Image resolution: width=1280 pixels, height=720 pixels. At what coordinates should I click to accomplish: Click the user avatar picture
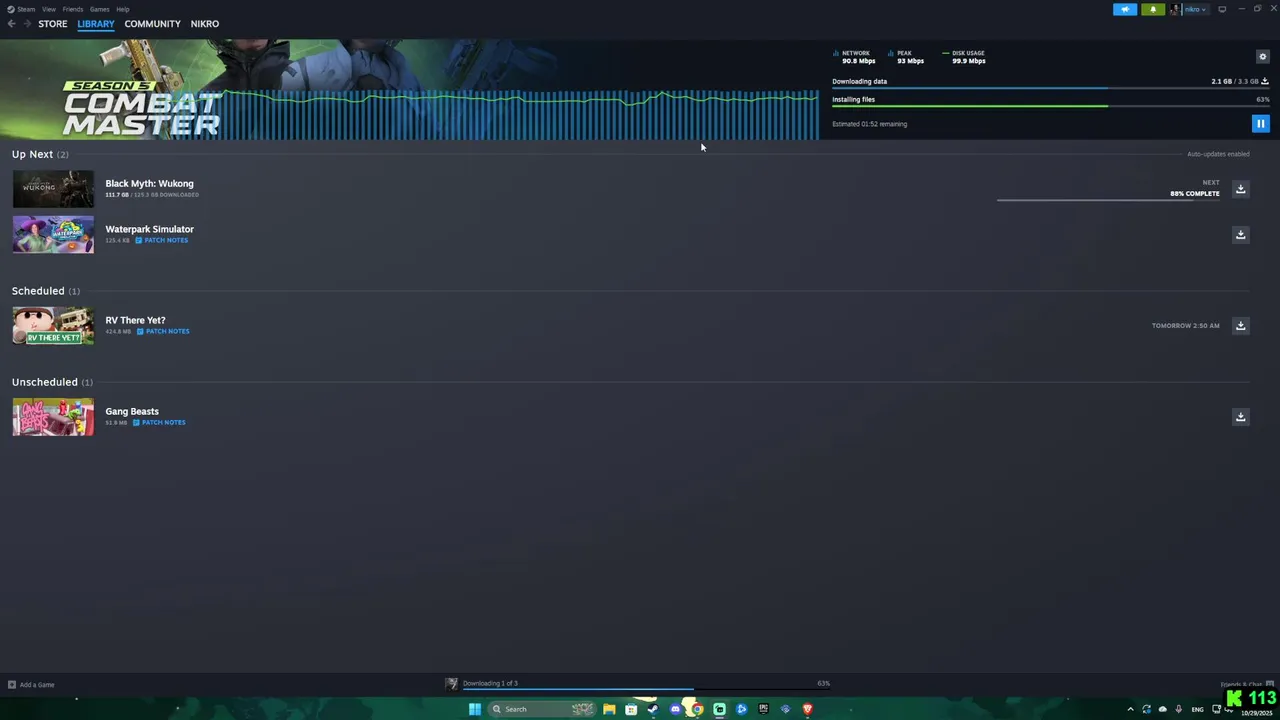(x=1176, y=9)
